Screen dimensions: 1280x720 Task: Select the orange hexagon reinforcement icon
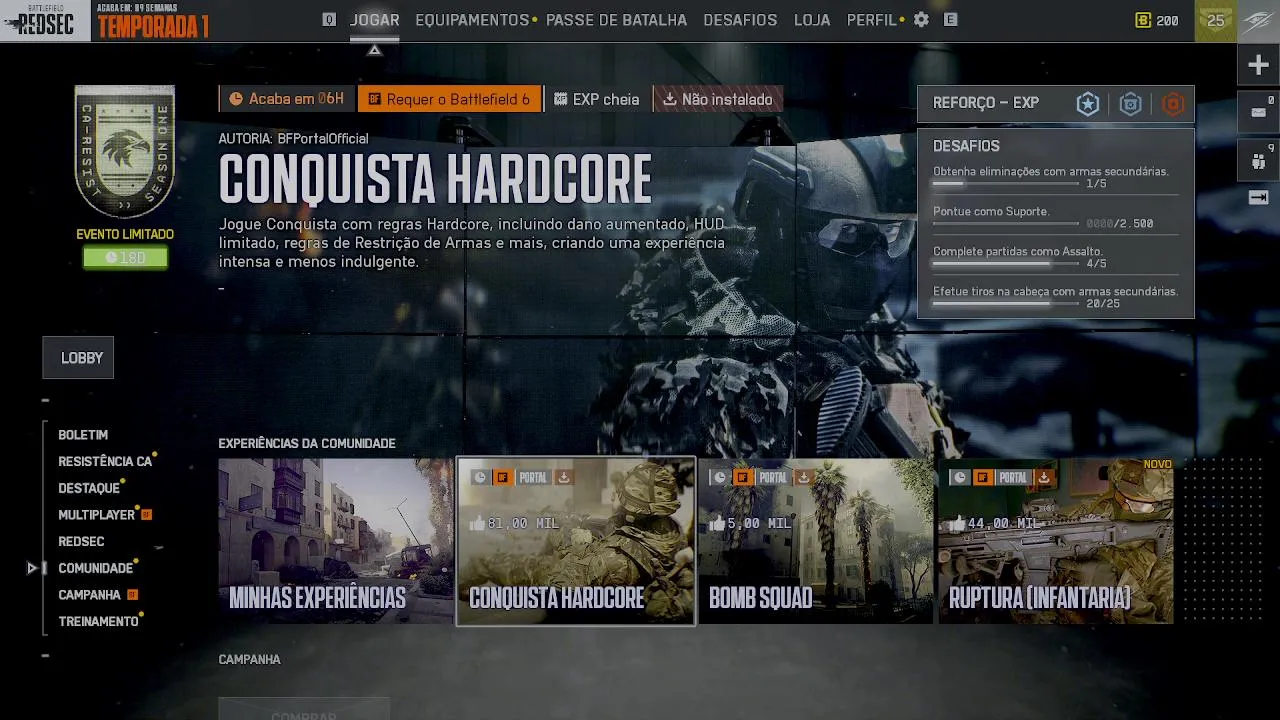pos(1173,104)
